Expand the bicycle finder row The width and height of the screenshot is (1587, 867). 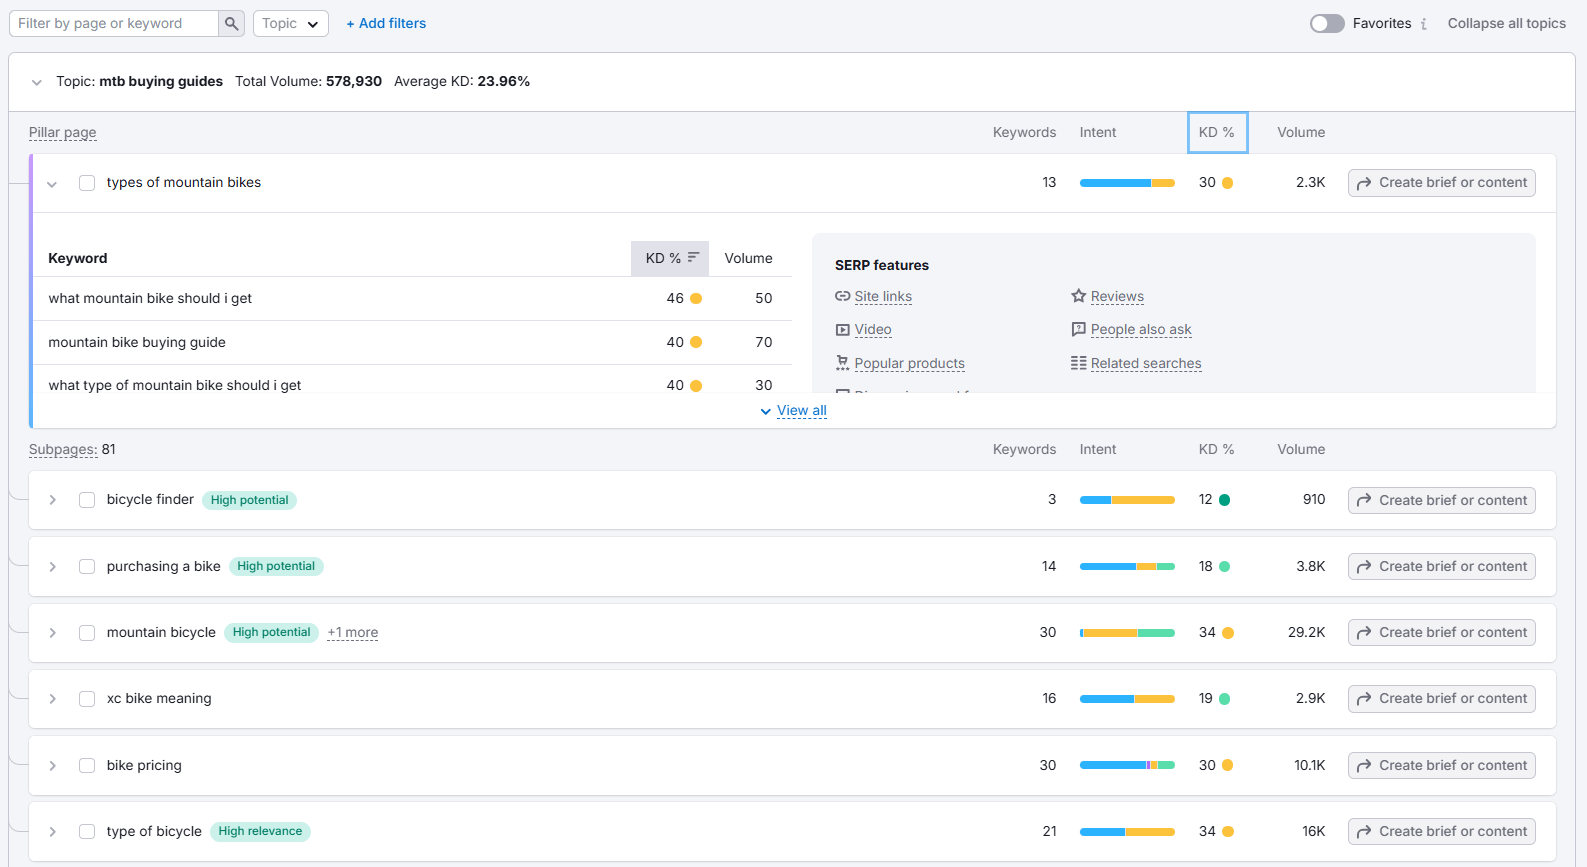pos(53,500)
